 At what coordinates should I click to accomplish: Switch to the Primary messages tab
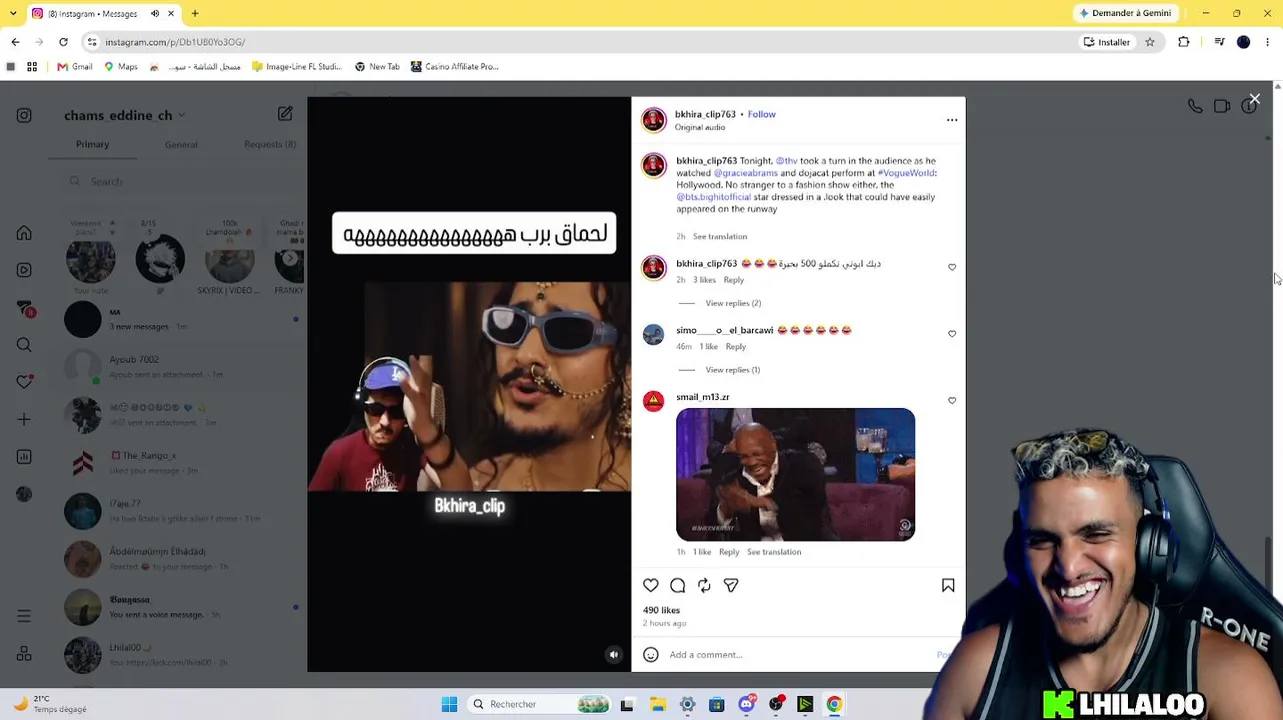92,144
